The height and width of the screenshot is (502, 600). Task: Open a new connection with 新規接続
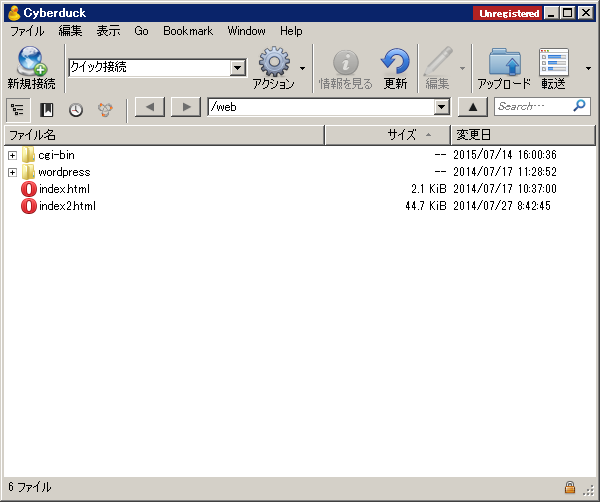pyautogui.click(x=31, y=68)
